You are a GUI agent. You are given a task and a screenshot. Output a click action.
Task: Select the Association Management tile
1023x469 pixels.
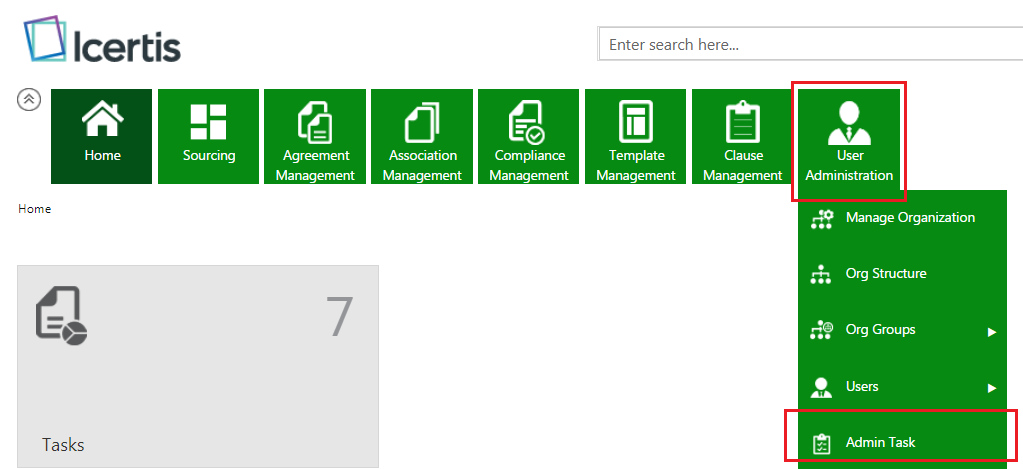[422, 136]
